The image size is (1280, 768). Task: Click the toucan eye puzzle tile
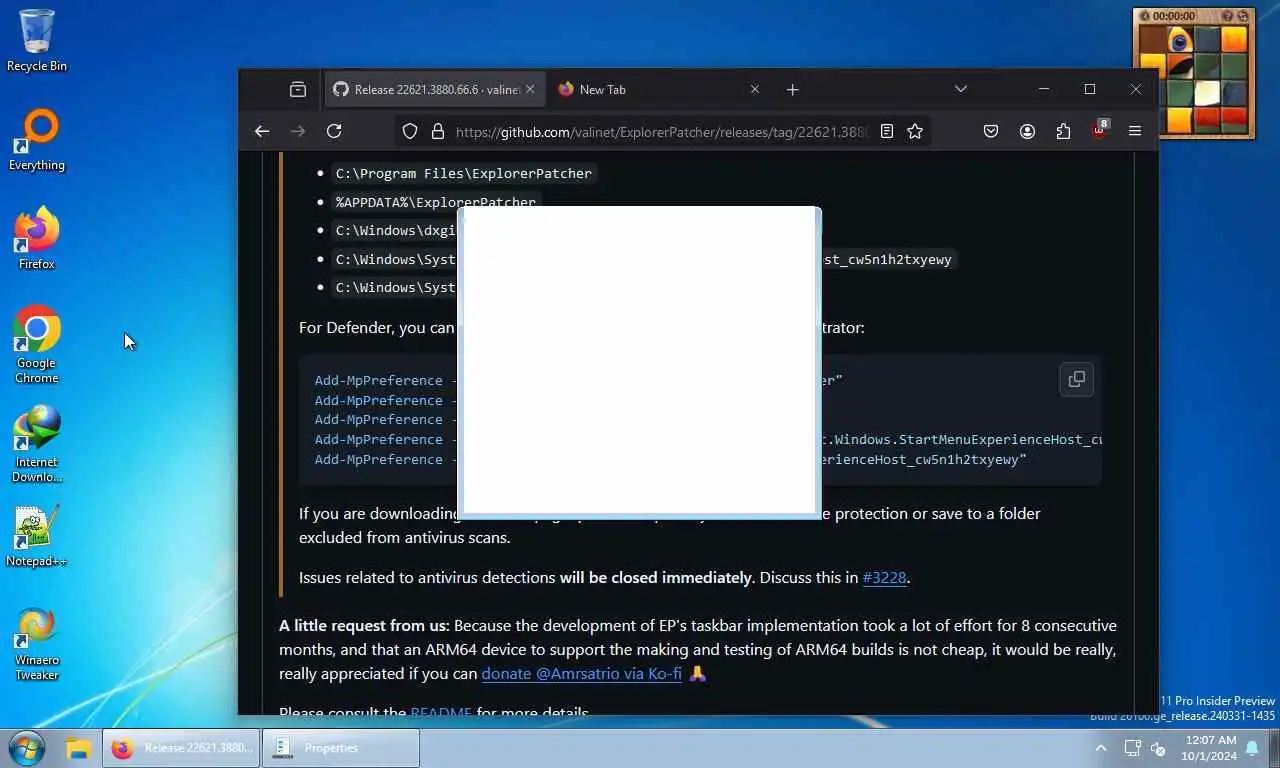1181,41
